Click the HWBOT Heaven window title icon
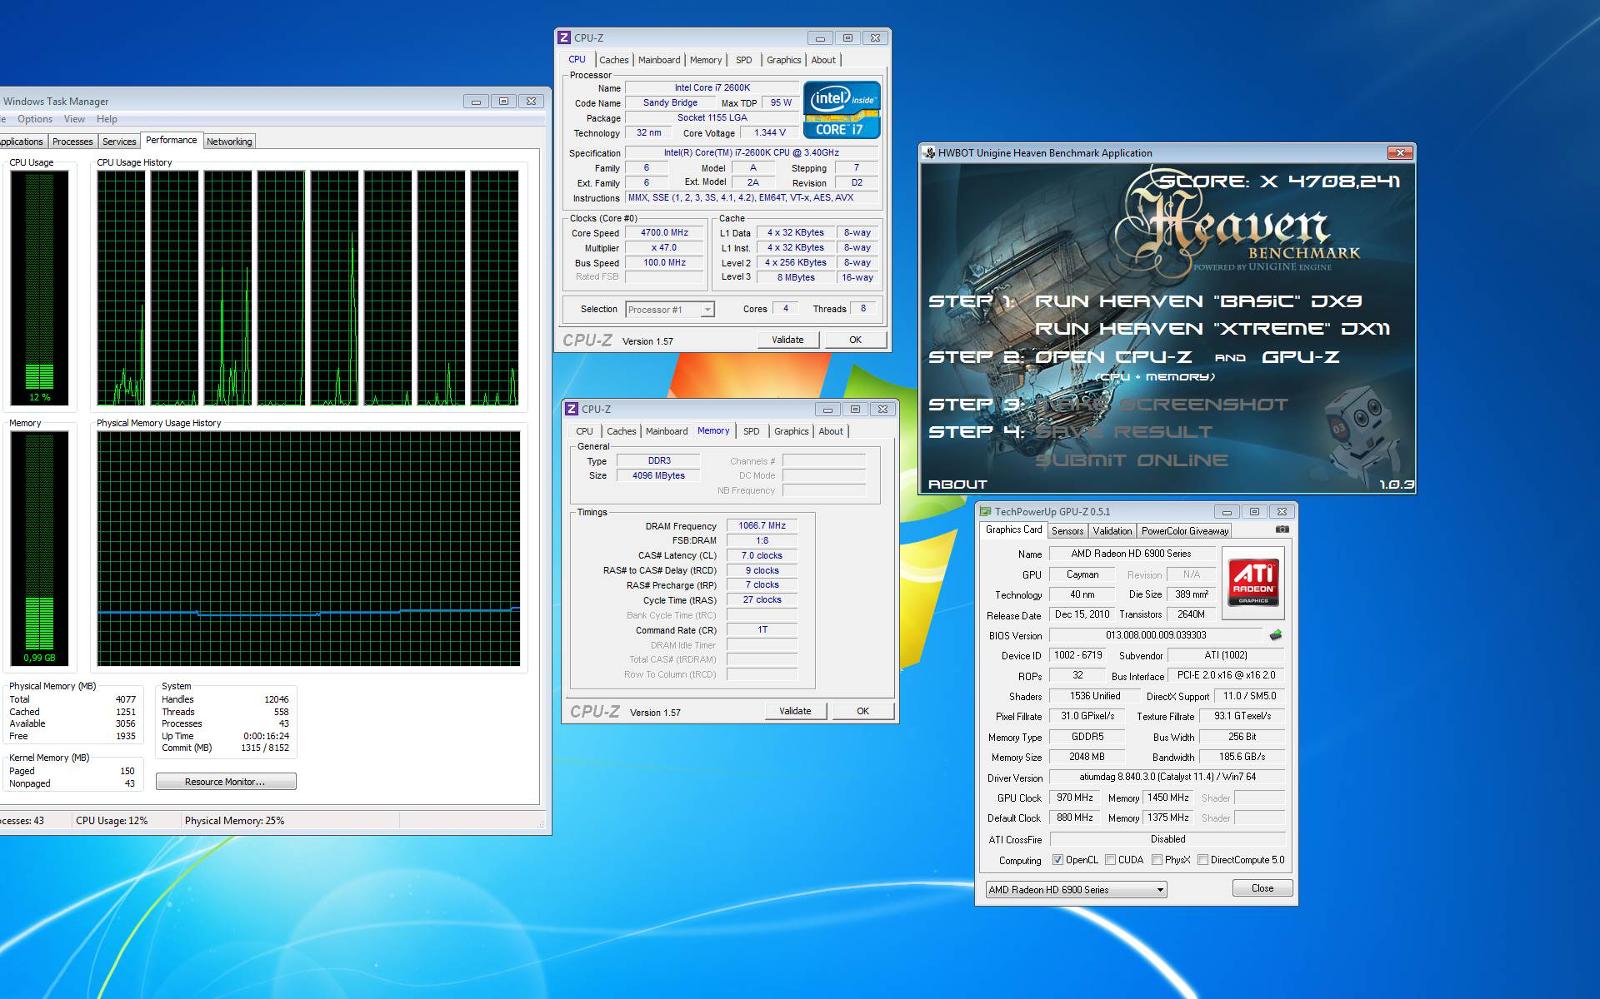The height and width of the screenshot is (999, 1600). coord(928,153)
